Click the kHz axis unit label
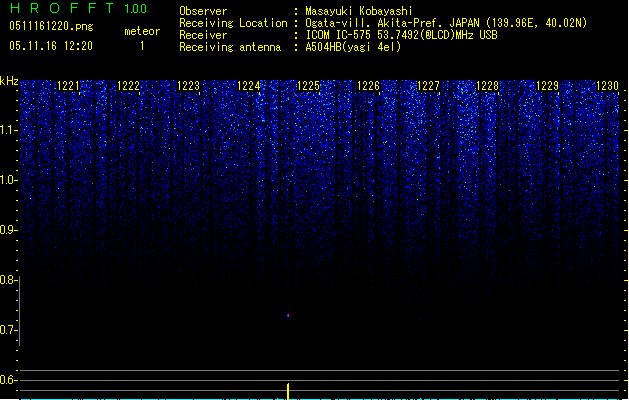This screenshot has height=400, width=629. coord(9,81)
